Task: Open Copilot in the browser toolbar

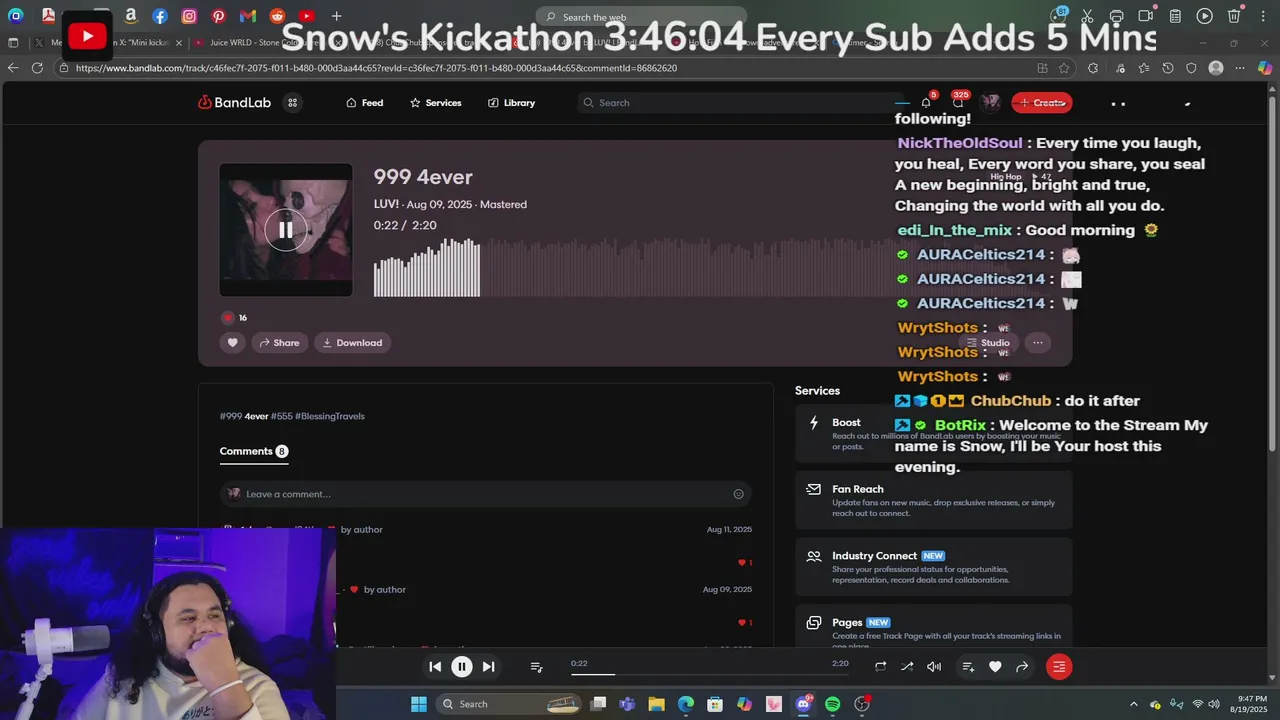Action: [1265, 68]
